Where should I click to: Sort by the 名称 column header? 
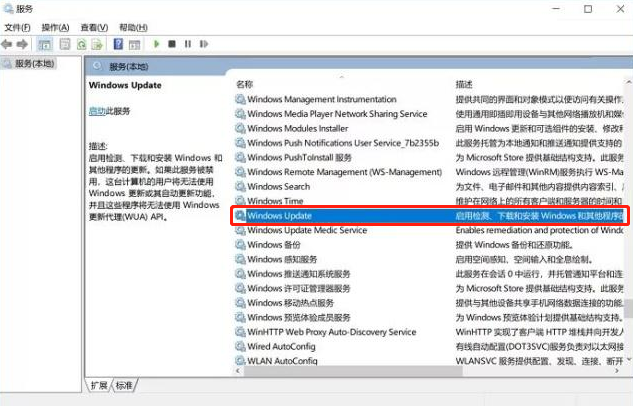coord(244,84)
